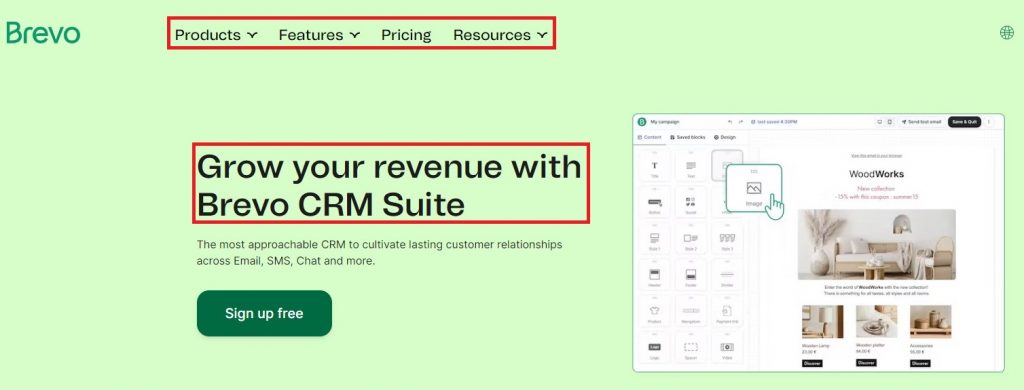Viewport: 1024px width, 390px height.
Task: Select the Wooden platter product image
Action: pyautogui.click(x=876, y=321)
